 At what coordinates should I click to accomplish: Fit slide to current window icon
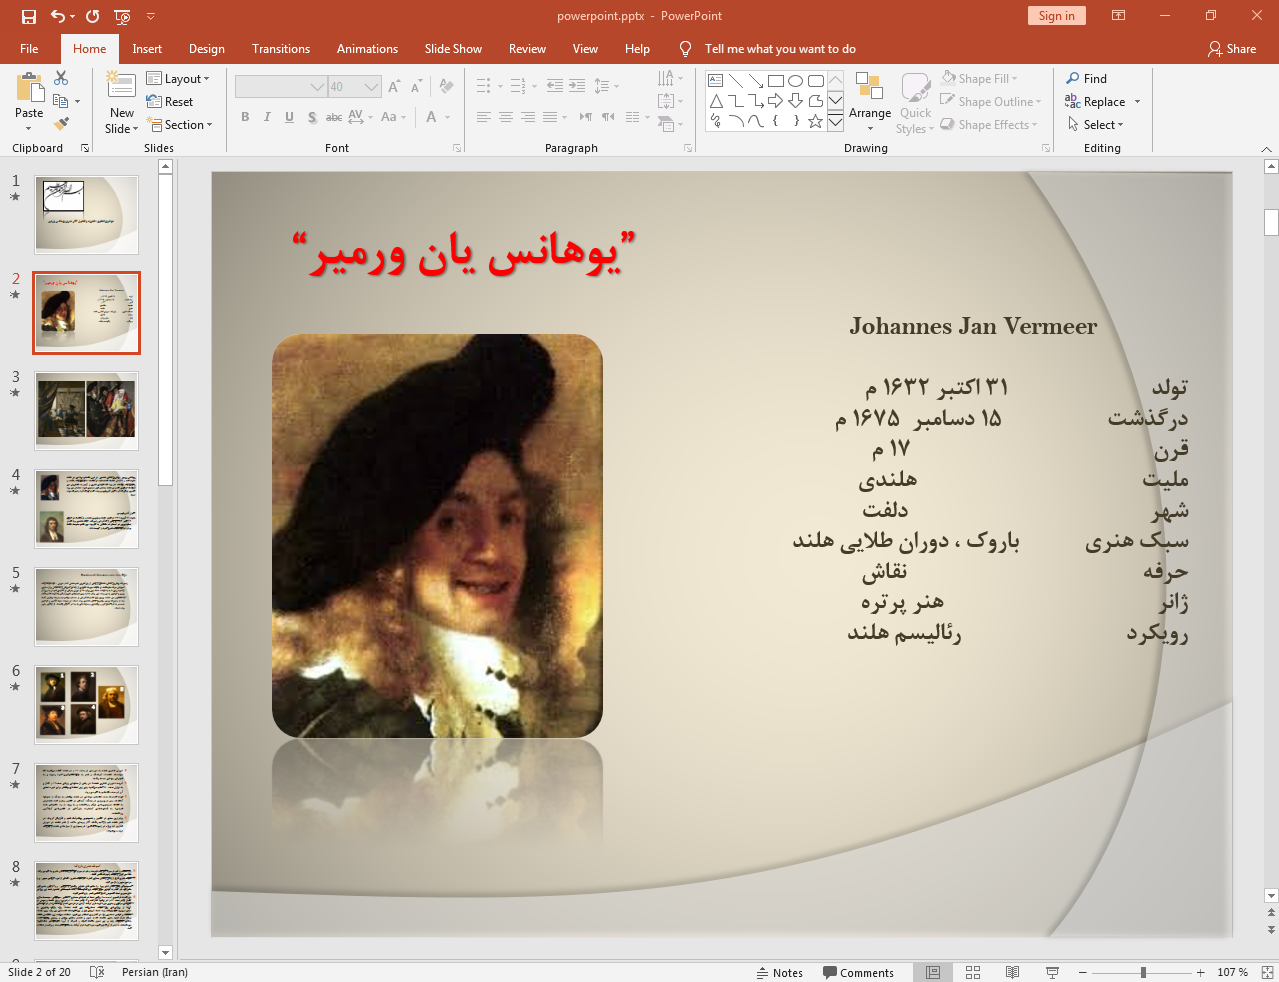click(1266, 972)
